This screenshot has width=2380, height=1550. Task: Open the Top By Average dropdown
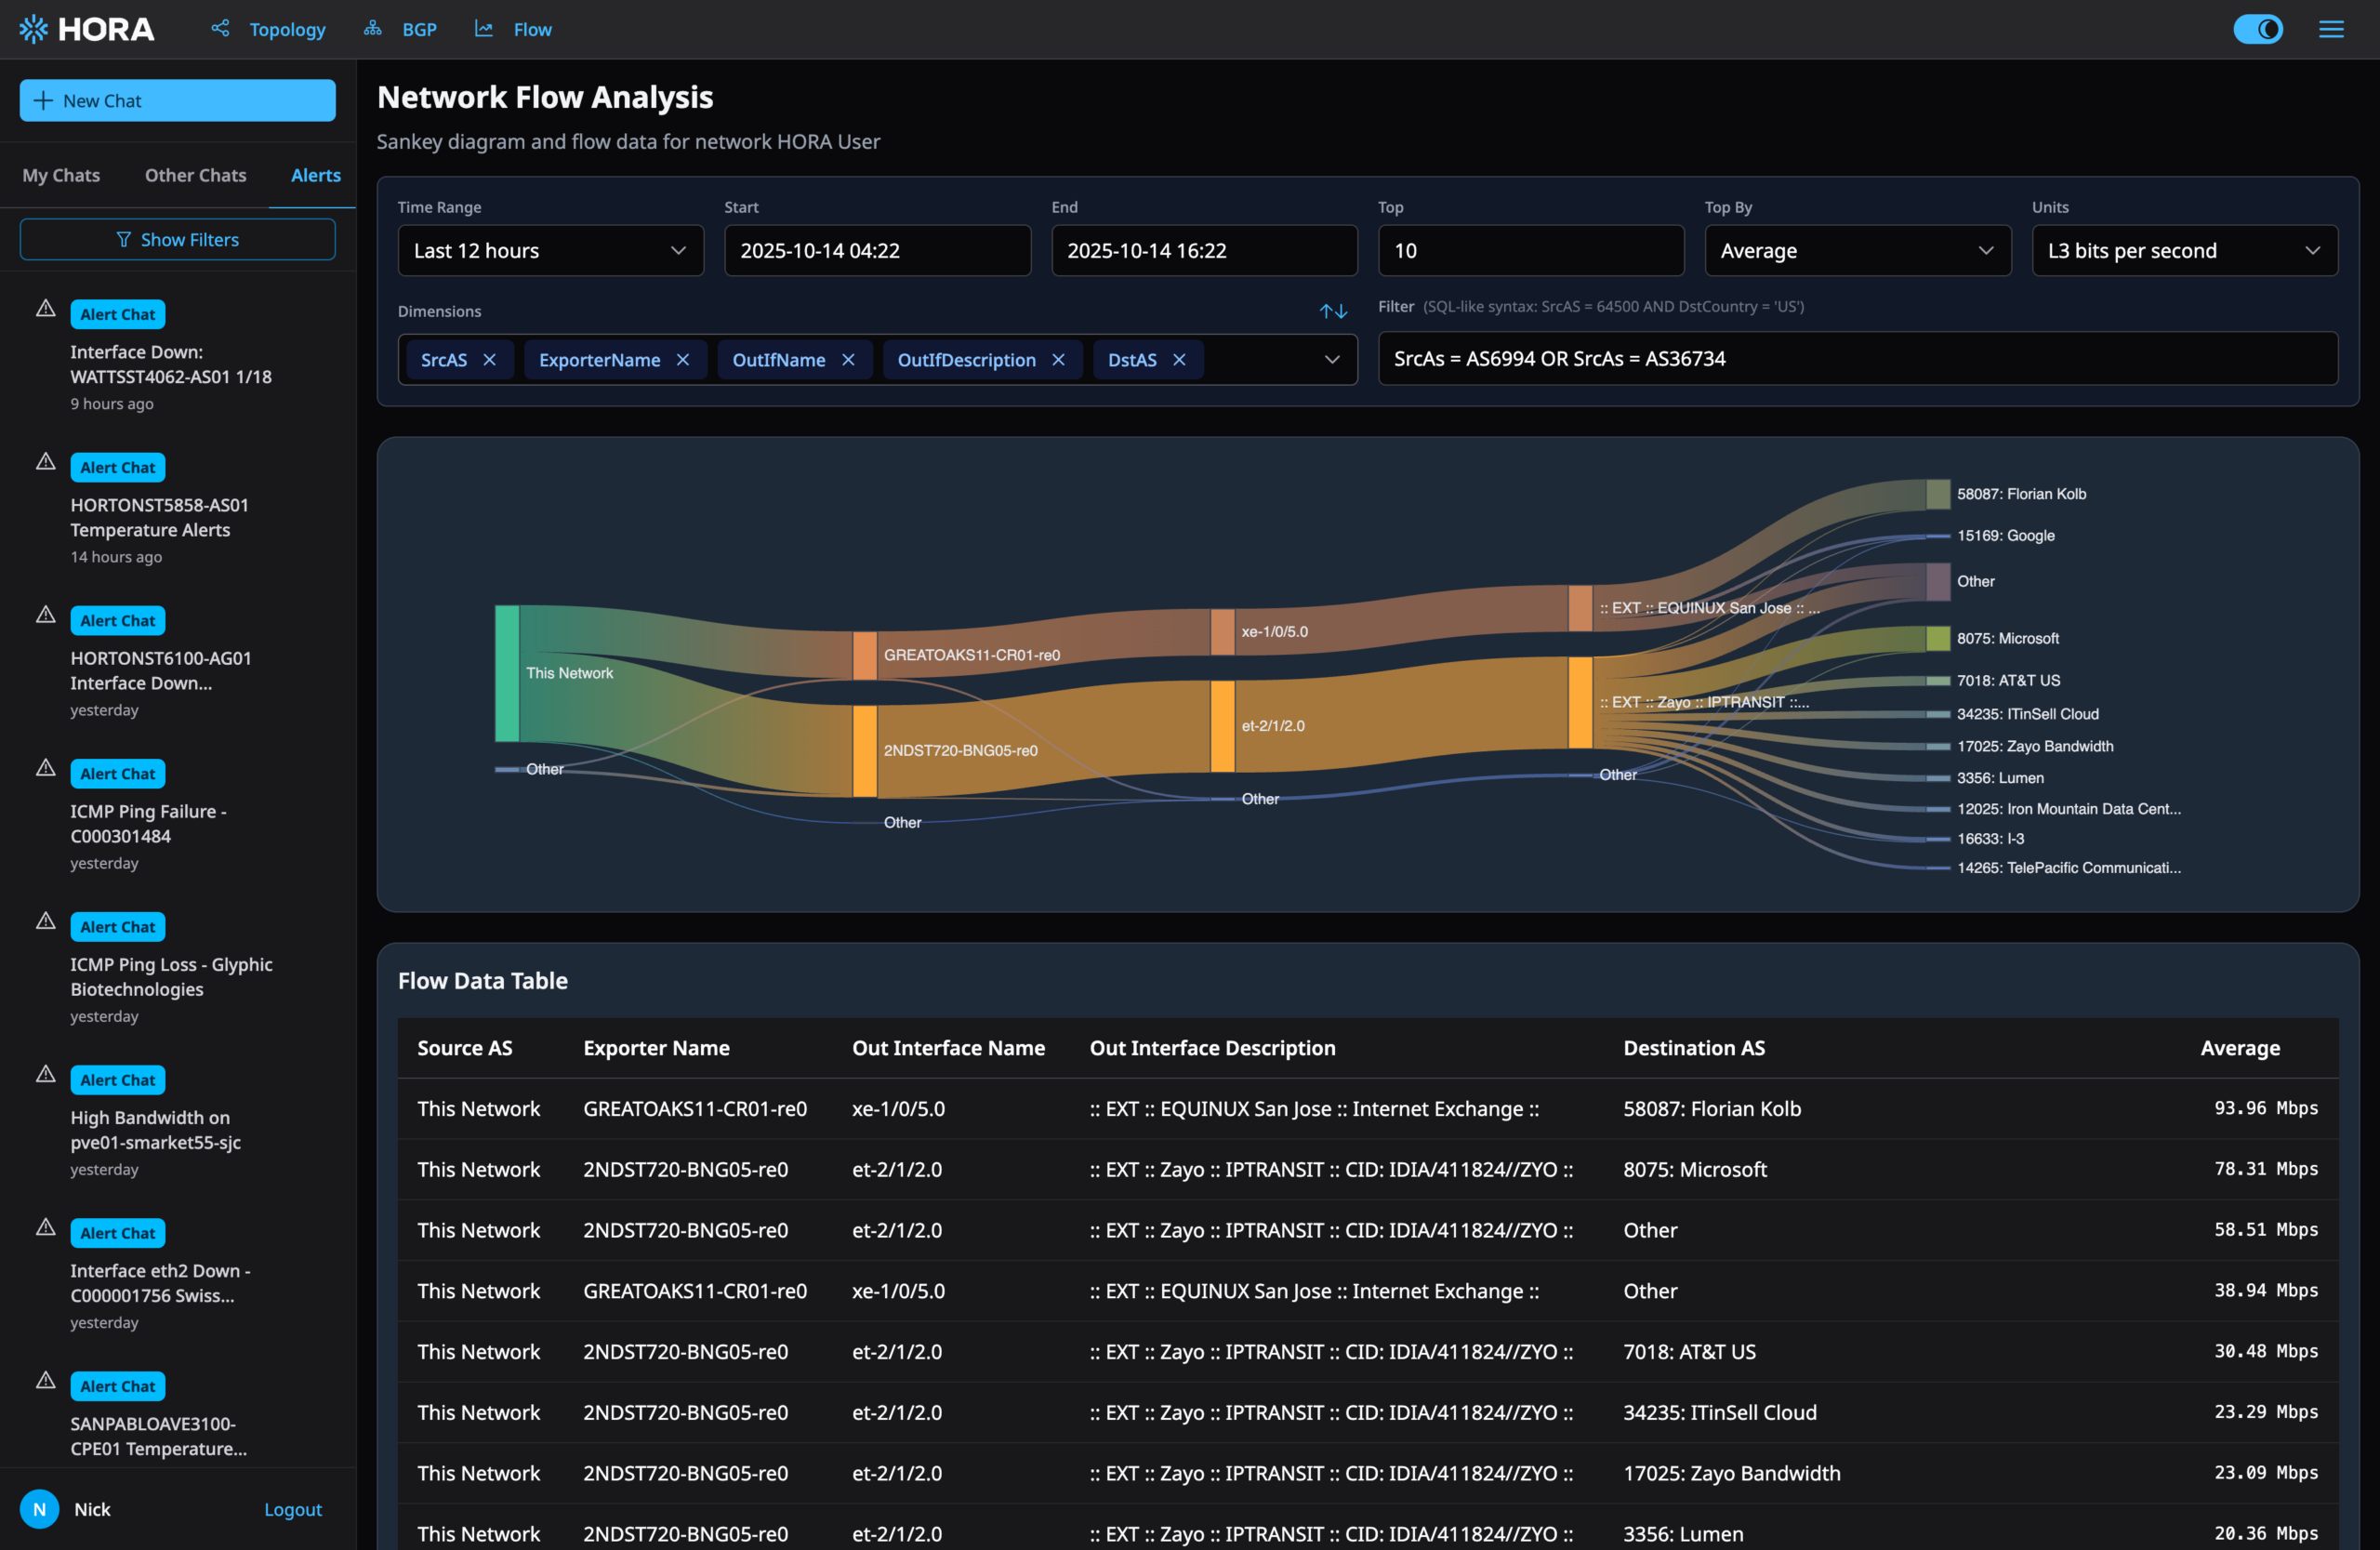coord(1856,251)
